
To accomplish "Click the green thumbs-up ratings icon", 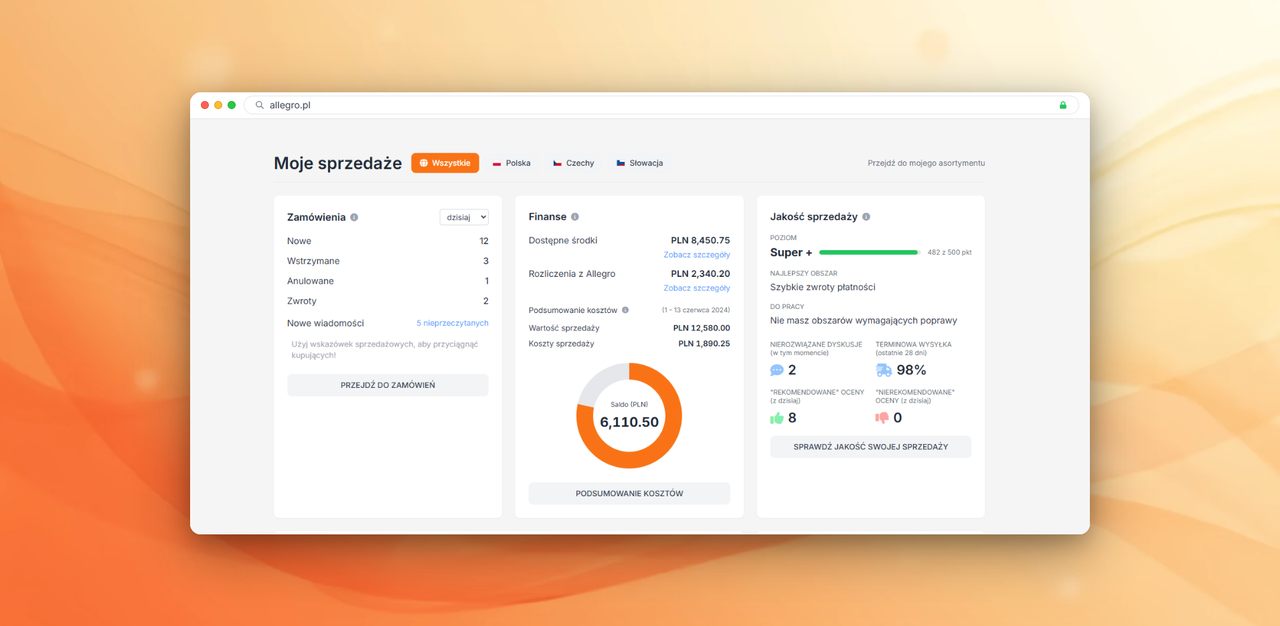I will coord(777,418).
